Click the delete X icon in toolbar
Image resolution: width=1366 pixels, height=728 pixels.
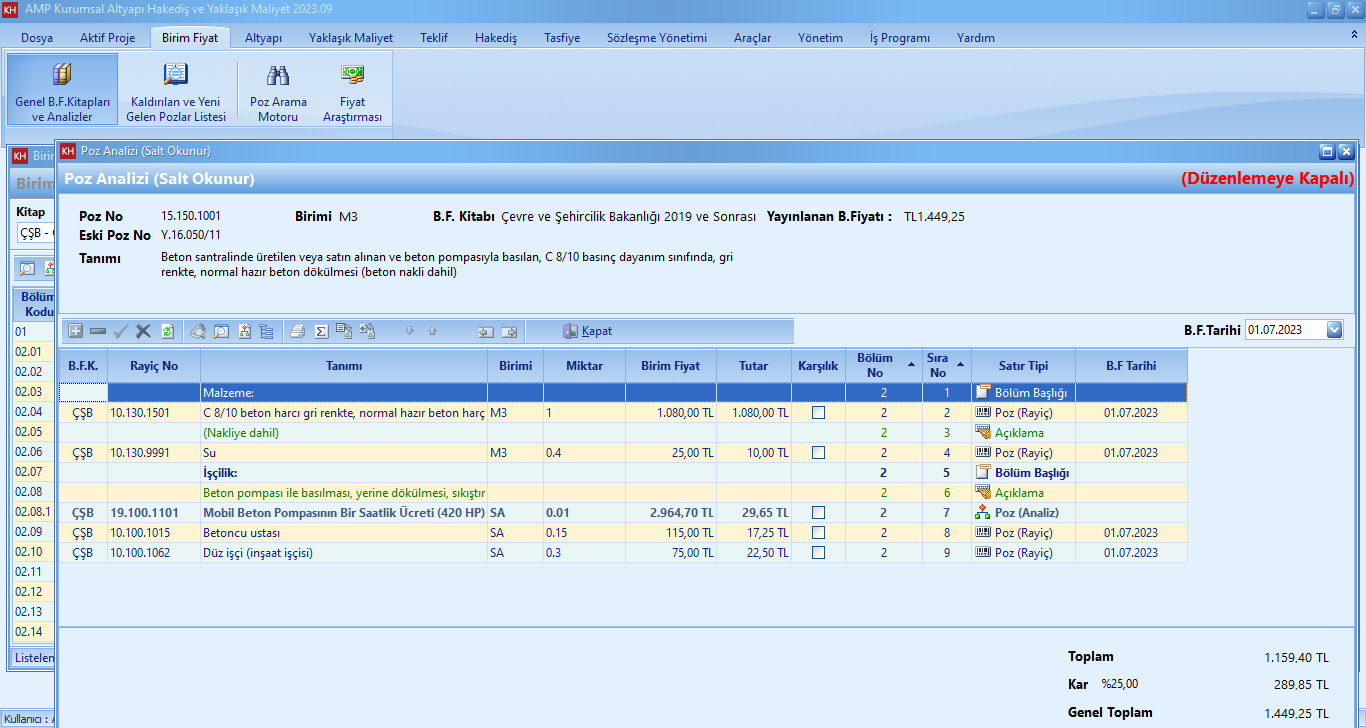pos(143,331)
